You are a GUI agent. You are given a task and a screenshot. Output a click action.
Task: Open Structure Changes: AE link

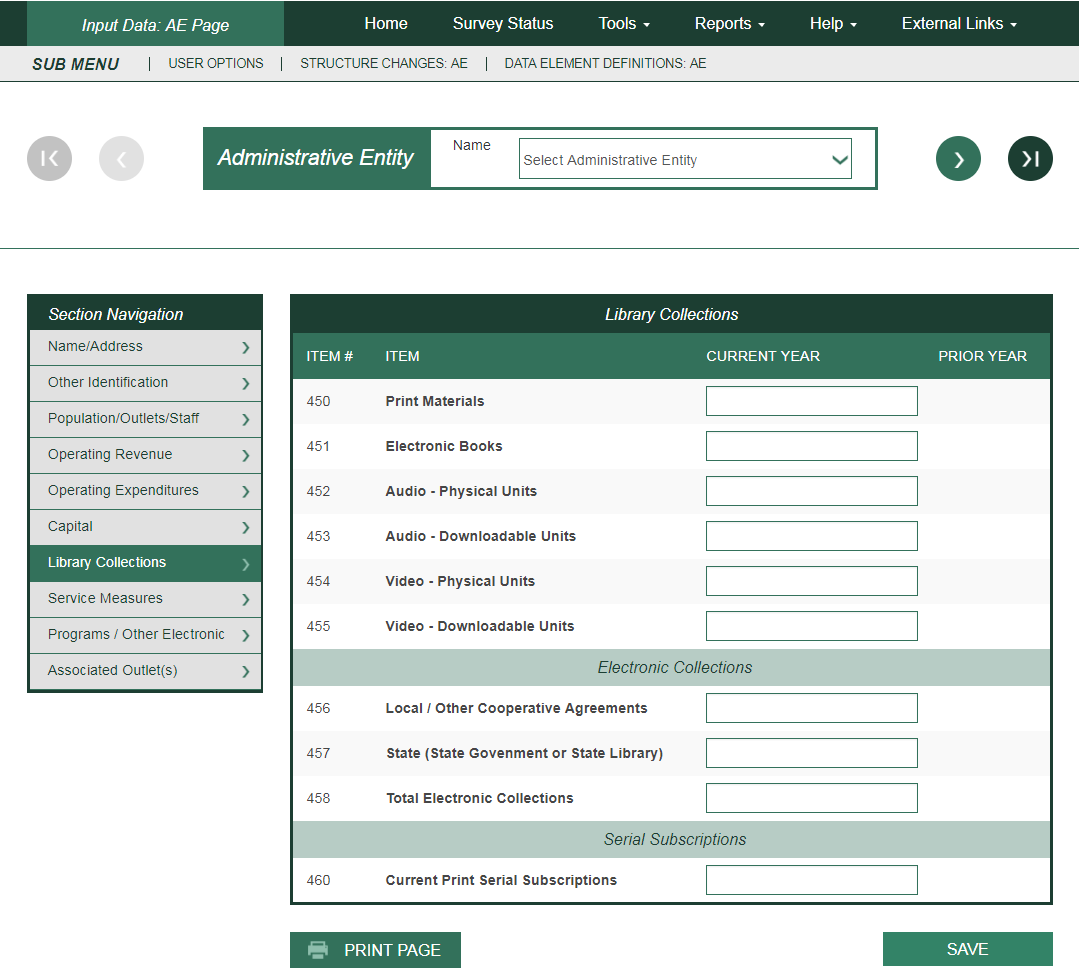384,63
